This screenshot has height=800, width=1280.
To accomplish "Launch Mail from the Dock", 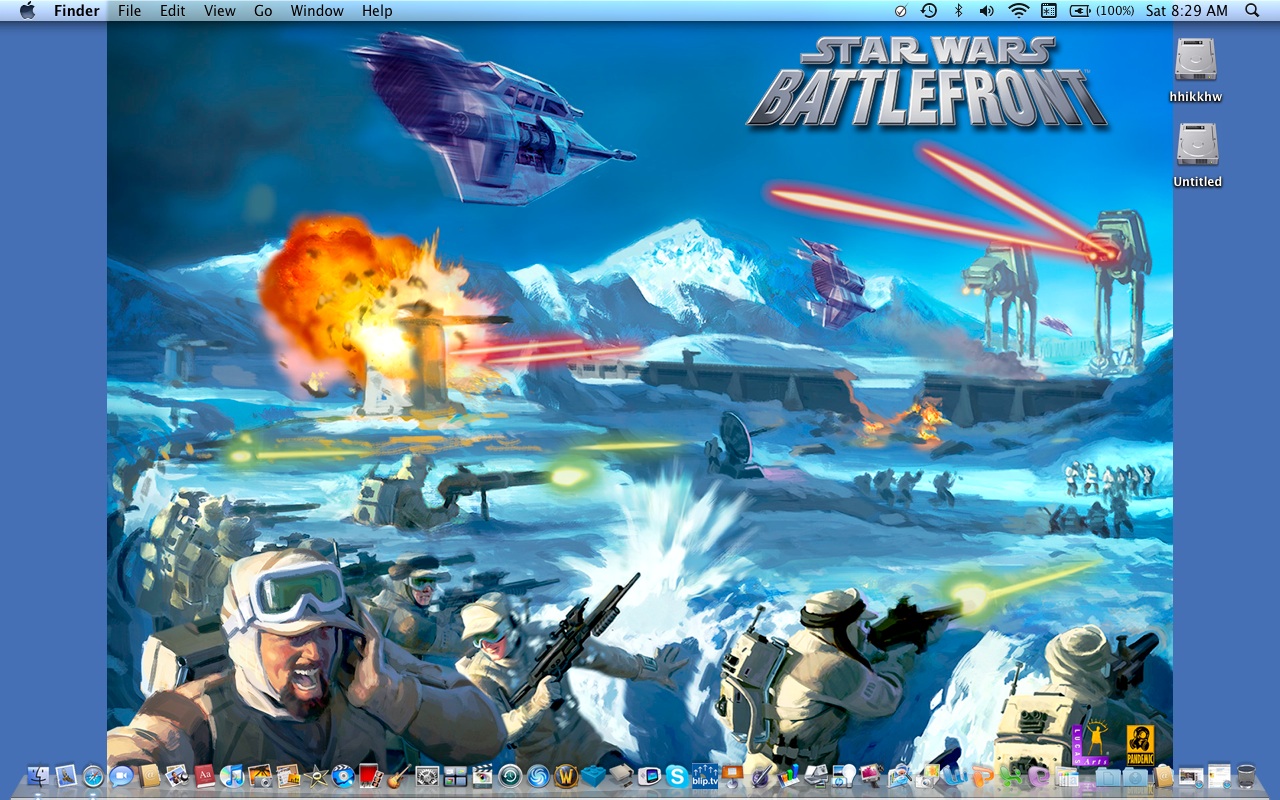I will (66, 776).
